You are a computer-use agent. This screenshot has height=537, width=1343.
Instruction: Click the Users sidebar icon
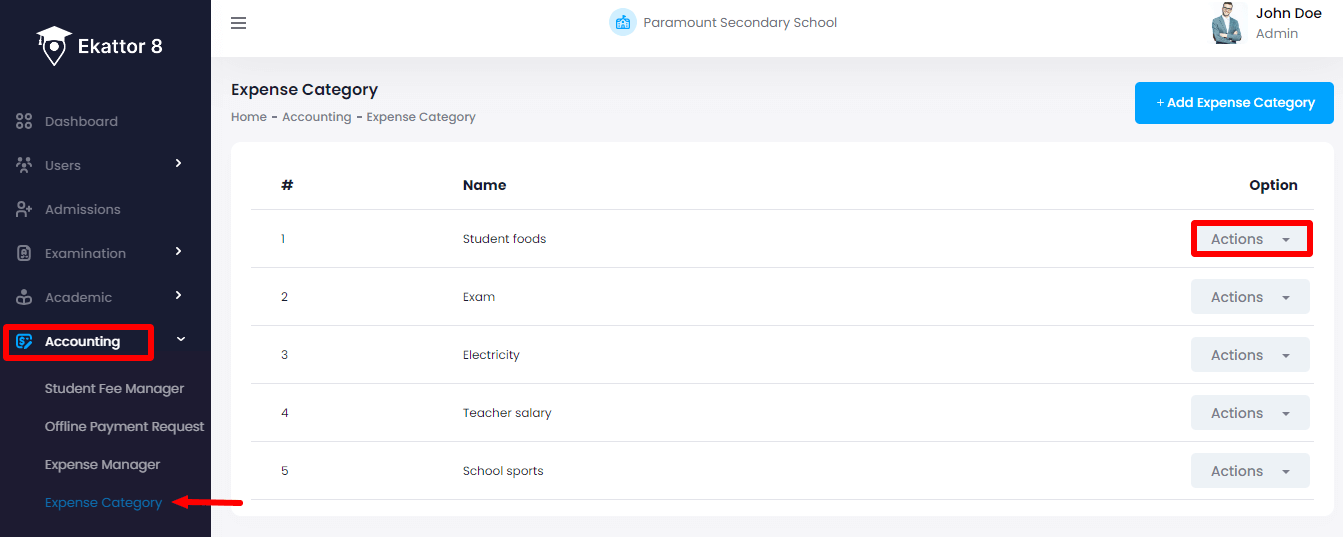25,165
